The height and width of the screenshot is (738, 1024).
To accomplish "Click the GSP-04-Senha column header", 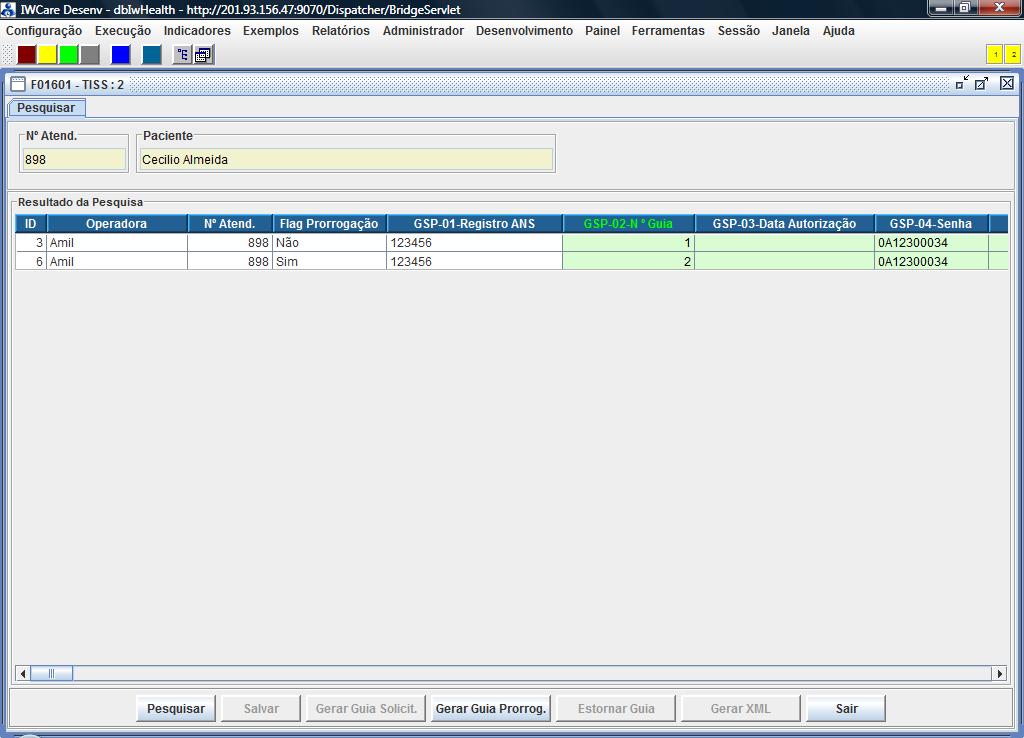I will (931, 223).
